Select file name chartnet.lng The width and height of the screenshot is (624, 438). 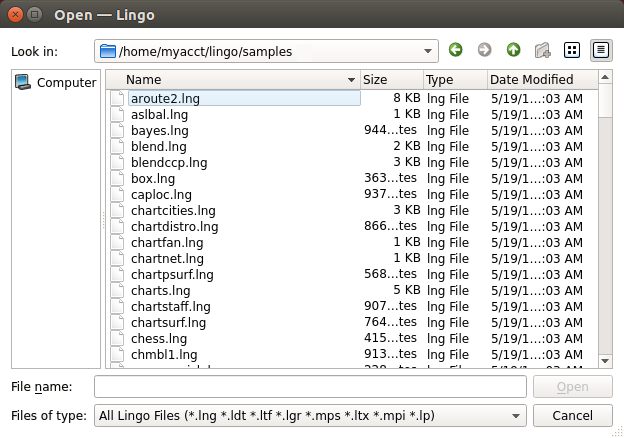click(168, 258)
